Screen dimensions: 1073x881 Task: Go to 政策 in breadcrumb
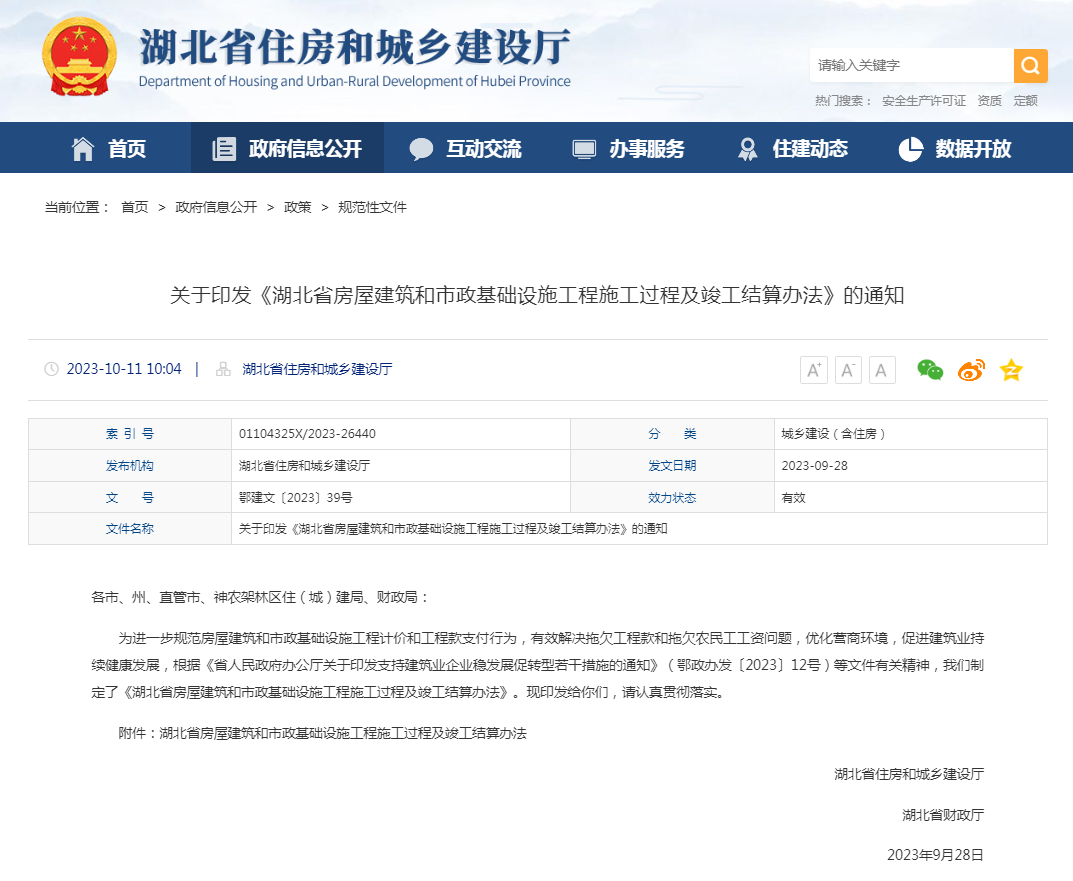(x=298, y=207)
